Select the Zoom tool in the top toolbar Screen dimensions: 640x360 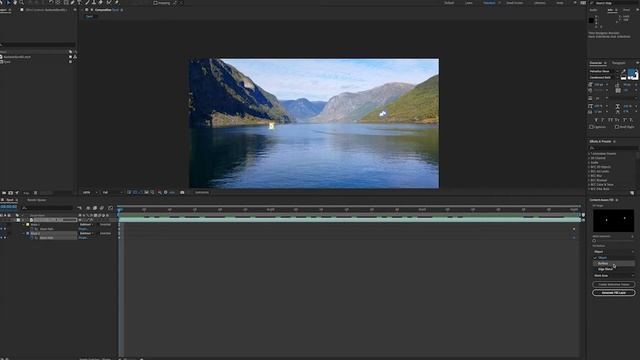22,2
